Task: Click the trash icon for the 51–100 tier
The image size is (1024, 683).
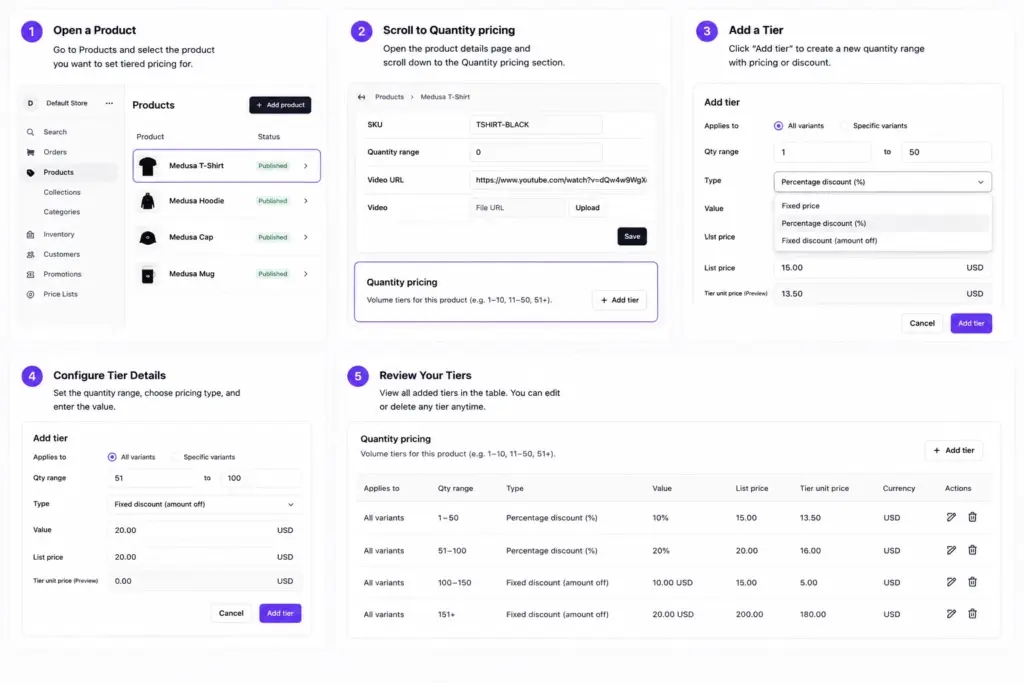Action: [x=972, y=550]
